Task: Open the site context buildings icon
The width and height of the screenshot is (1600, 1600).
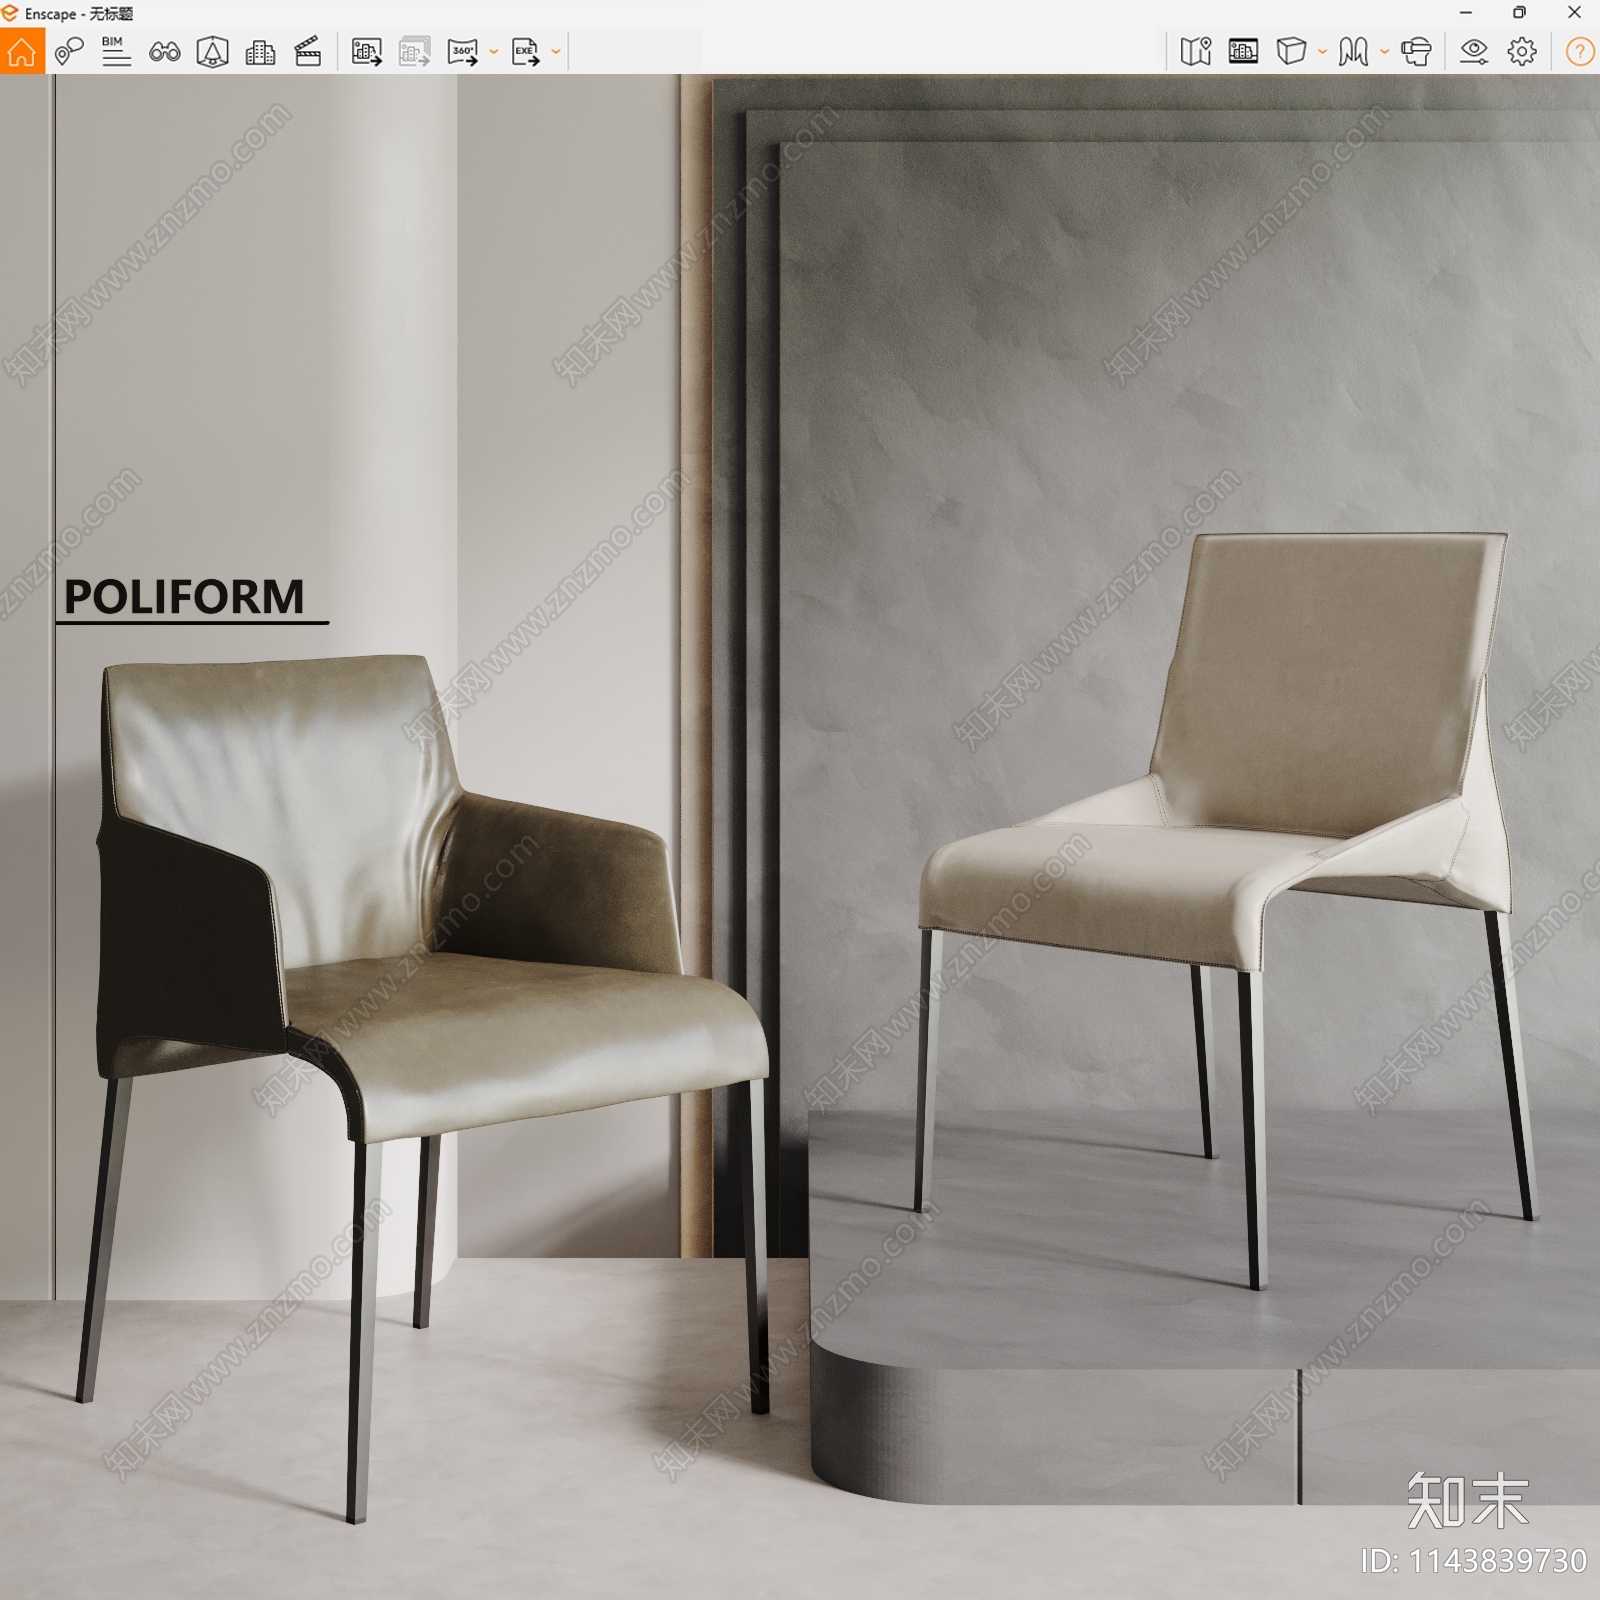Action: point(260,52)
